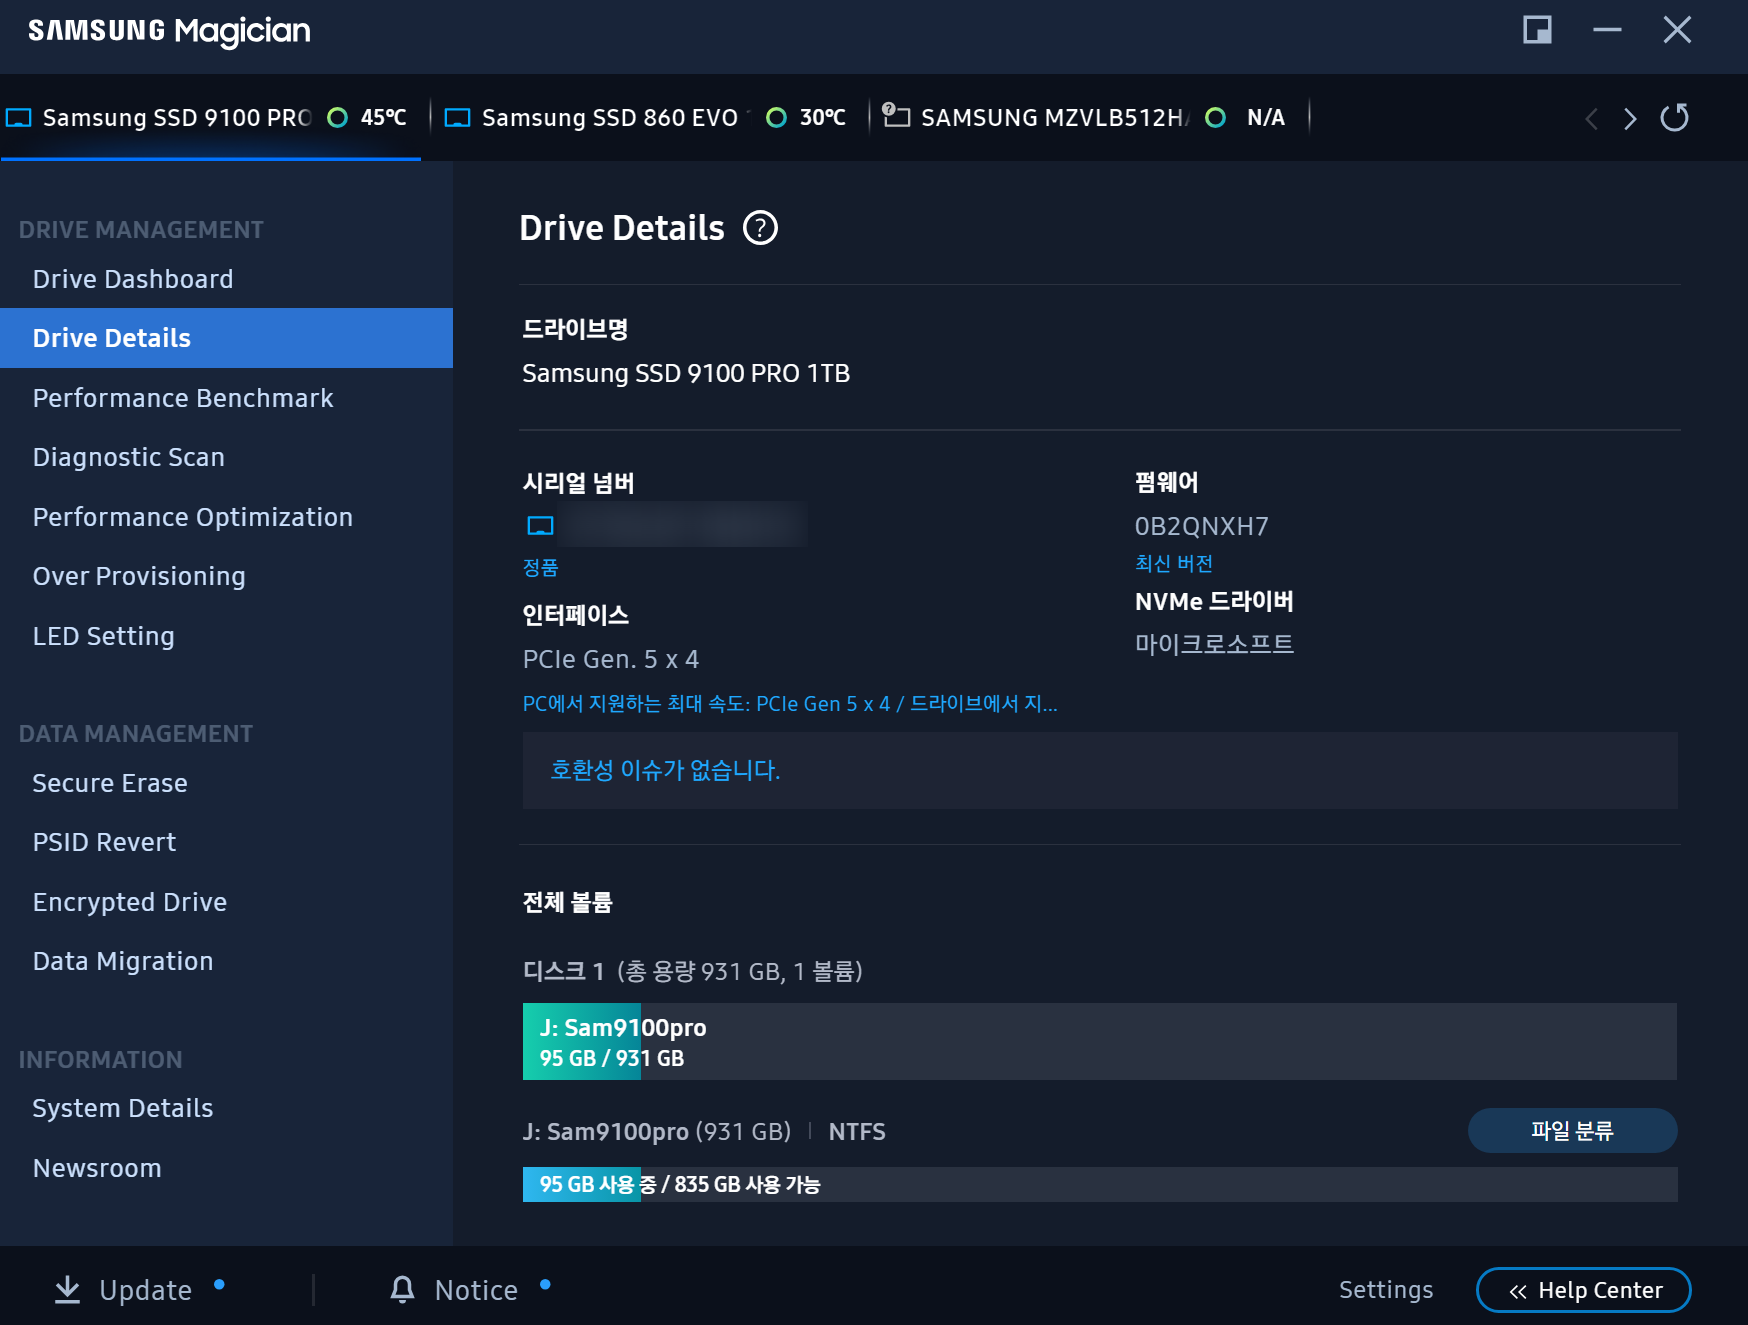Click the Samsung SSD 9100 PRO tab drive icon

point(18,118)
